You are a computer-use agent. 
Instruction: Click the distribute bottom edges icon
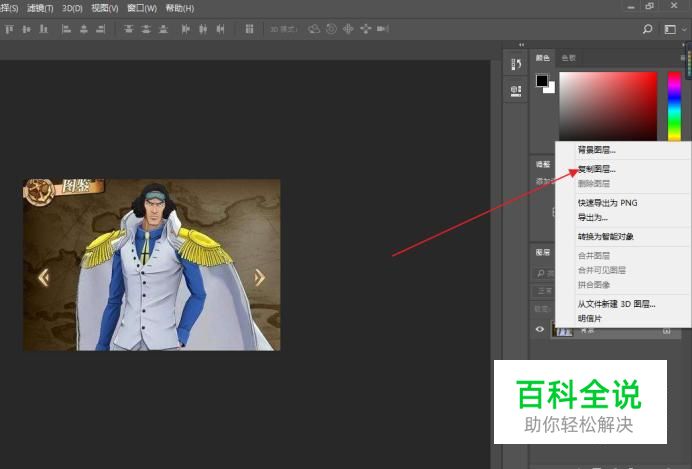pos(163,30)
